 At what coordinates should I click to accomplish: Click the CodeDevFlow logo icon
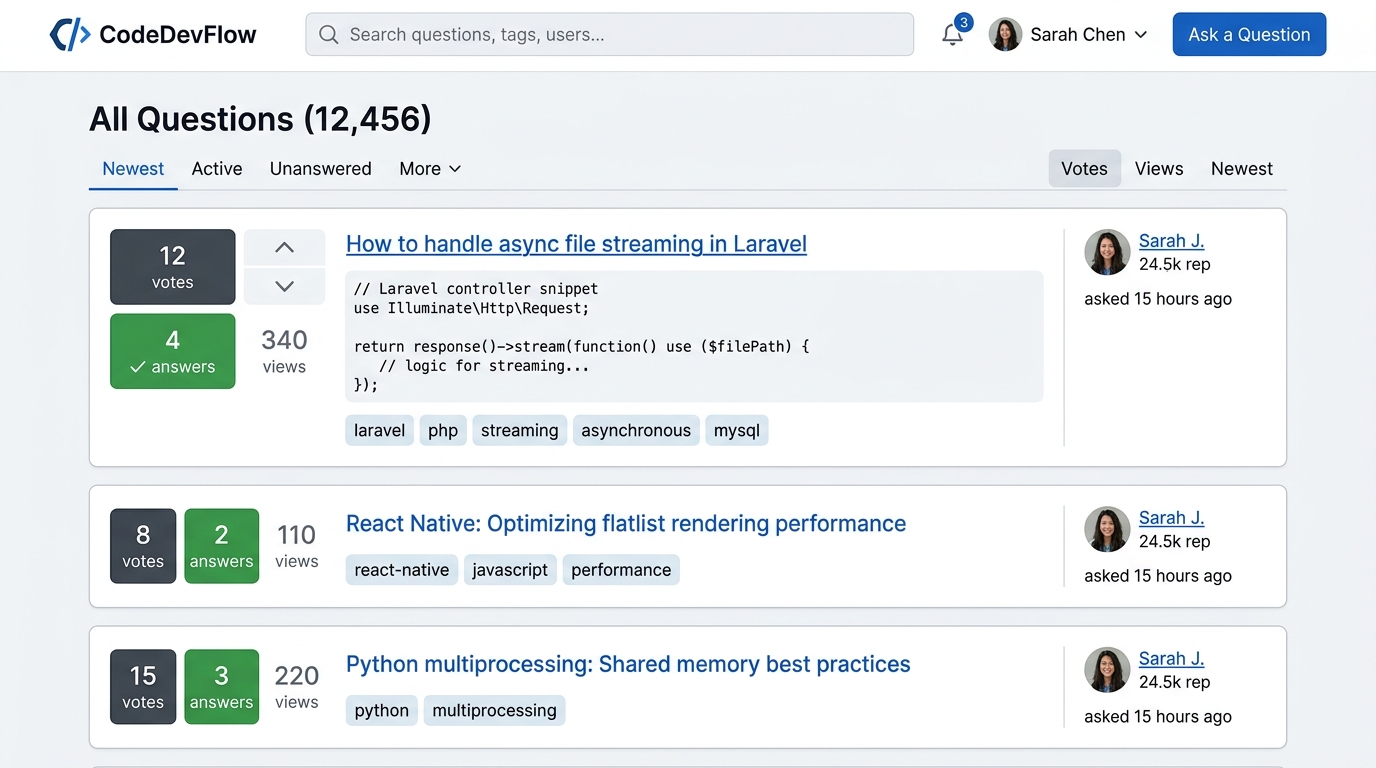click(x=70, y=35)
